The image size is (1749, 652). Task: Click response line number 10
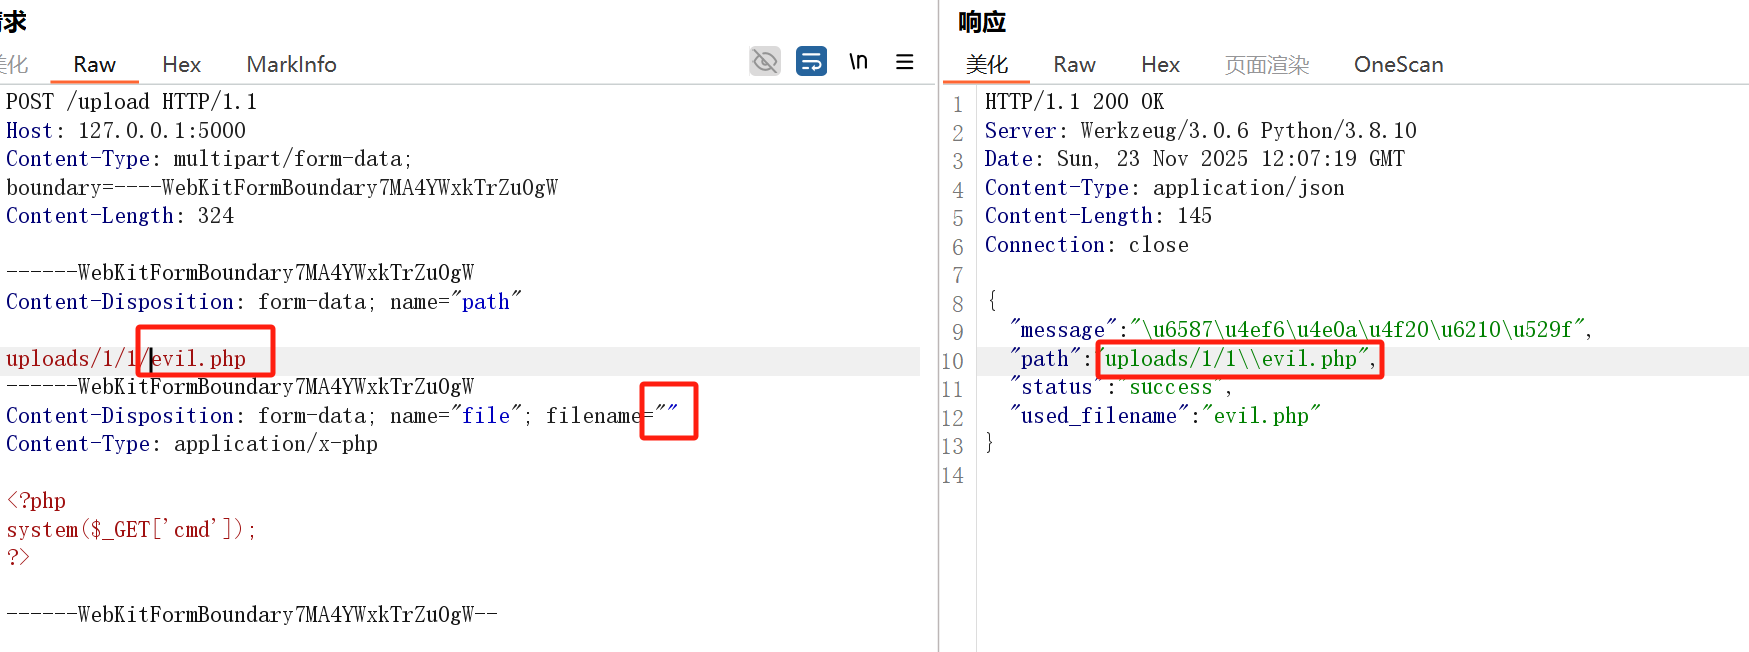coord(953,361)
